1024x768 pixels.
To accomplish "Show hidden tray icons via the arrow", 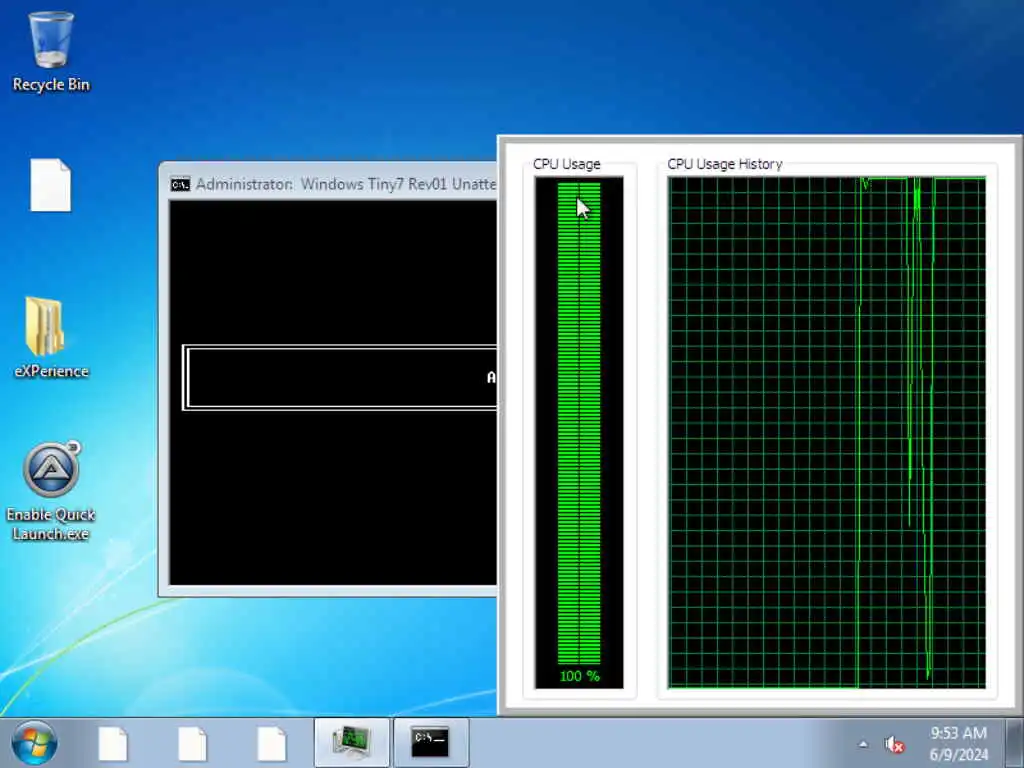I will 863,744.
